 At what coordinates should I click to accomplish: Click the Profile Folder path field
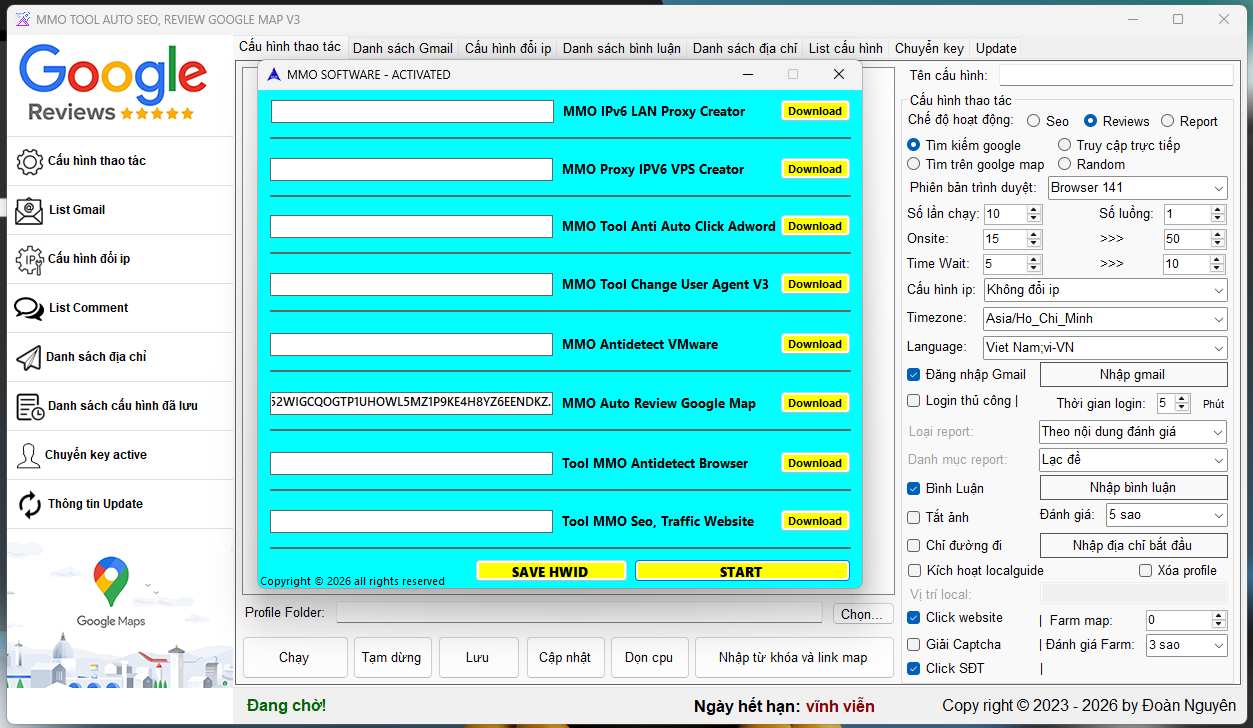(581, 613)
